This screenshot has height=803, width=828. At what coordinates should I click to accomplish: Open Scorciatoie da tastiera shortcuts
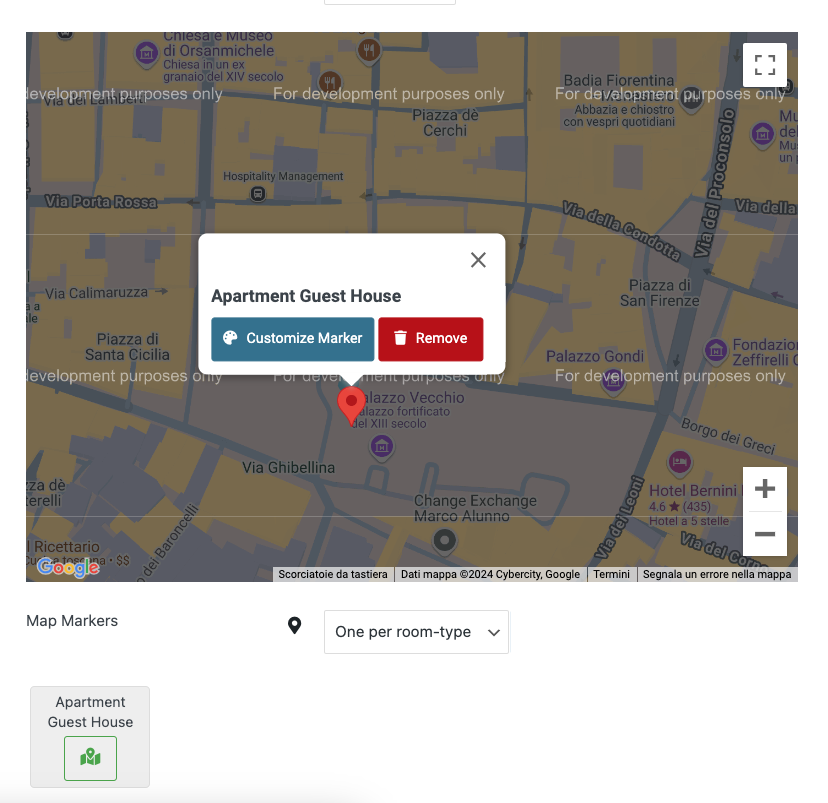(x=333, y=574)
